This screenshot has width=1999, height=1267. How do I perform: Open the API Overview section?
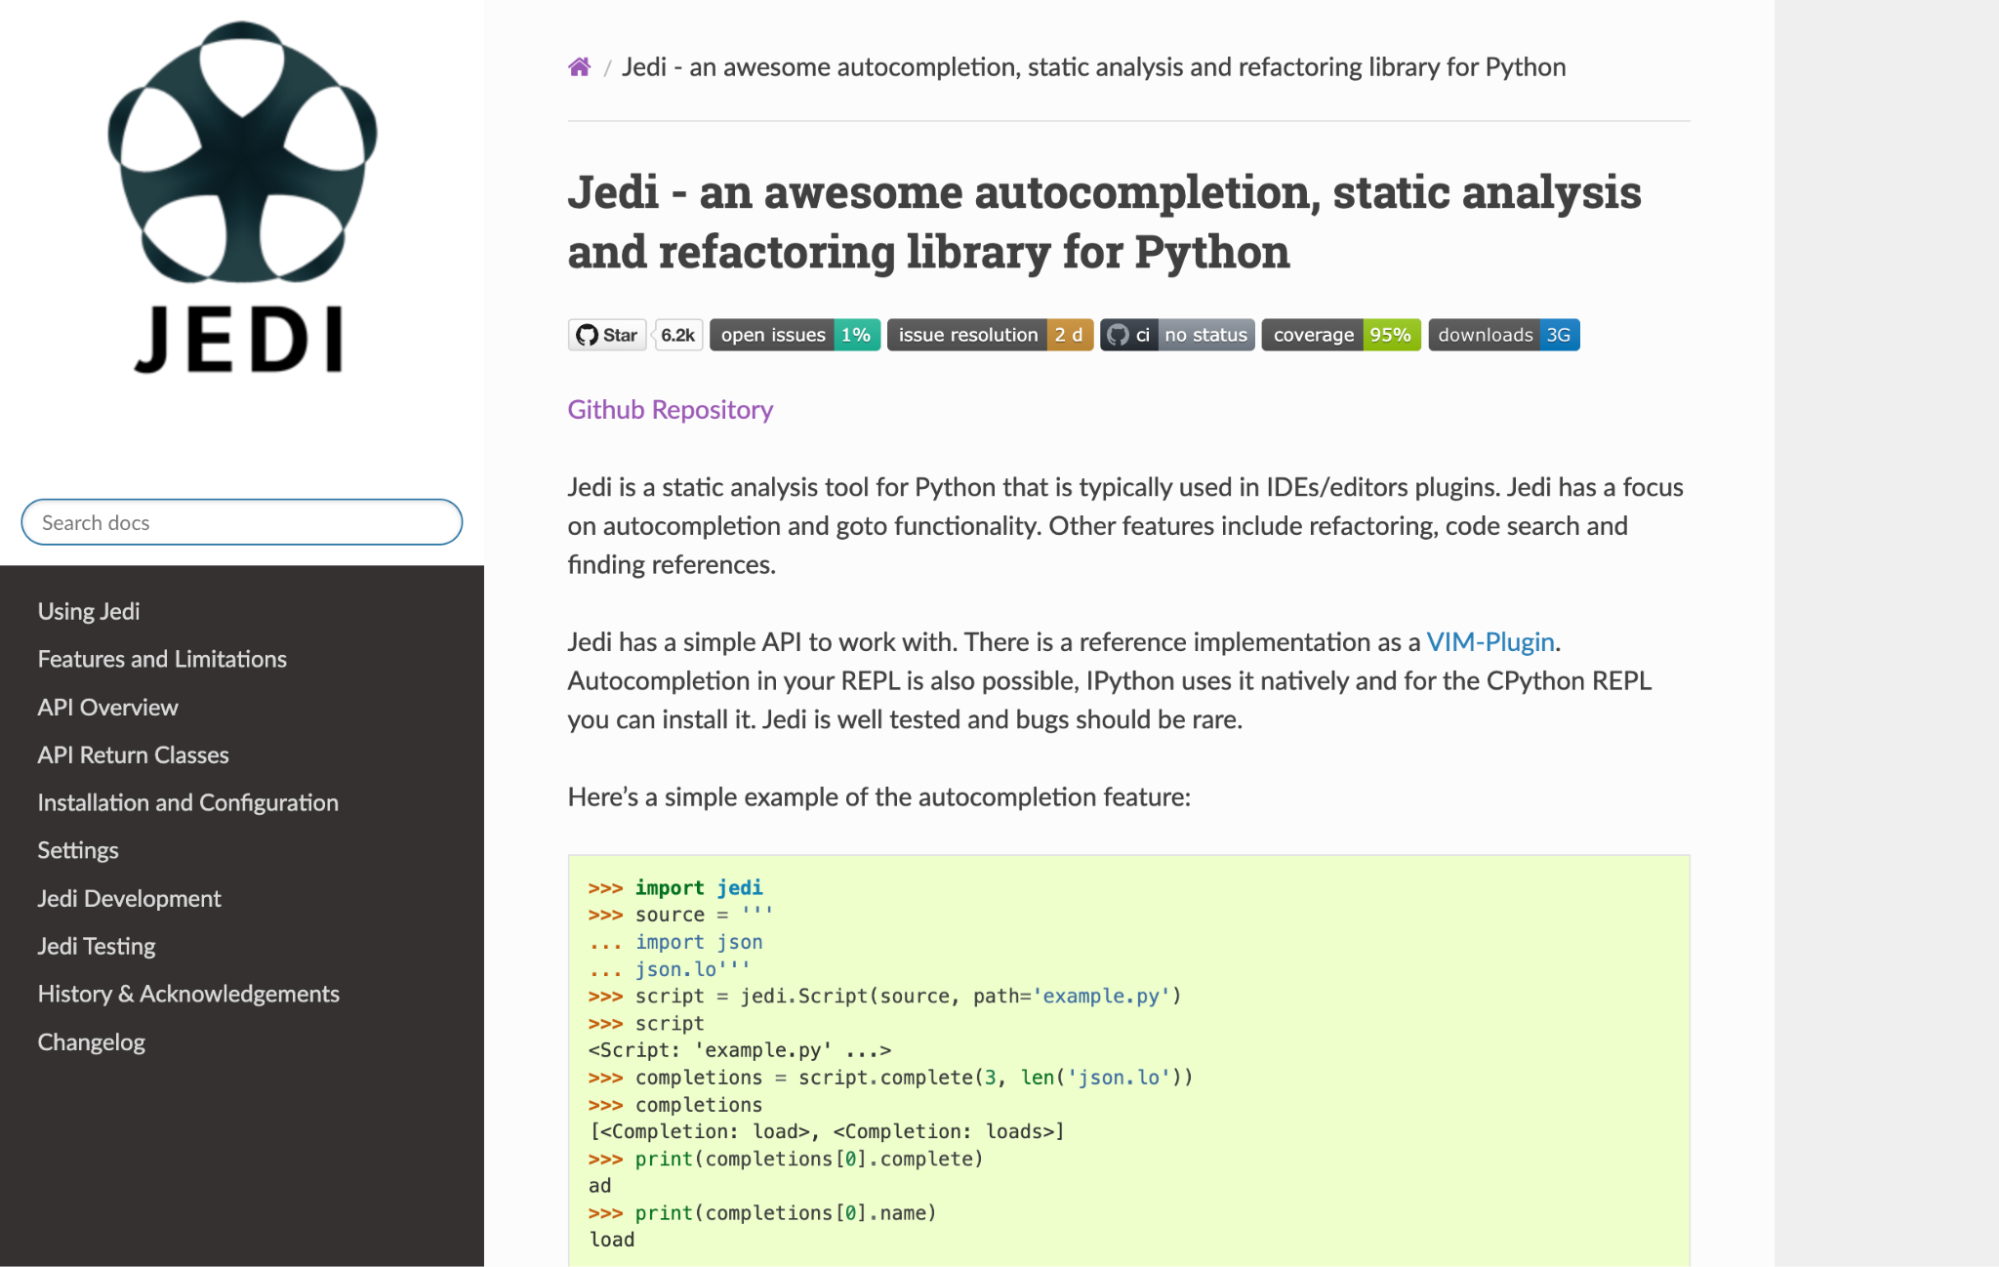pos(108,707)
